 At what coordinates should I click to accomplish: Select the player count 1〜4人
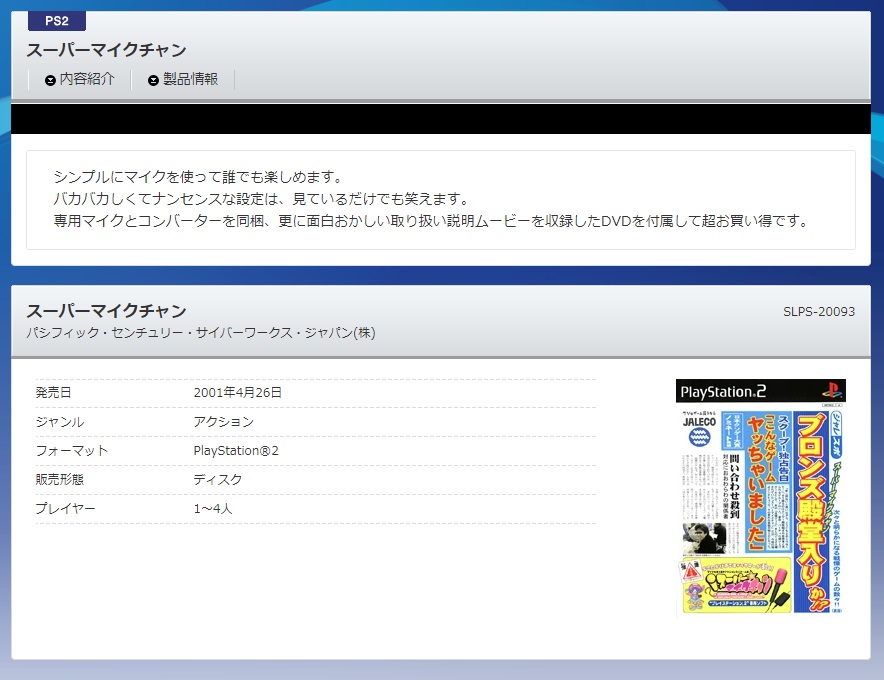213,509
